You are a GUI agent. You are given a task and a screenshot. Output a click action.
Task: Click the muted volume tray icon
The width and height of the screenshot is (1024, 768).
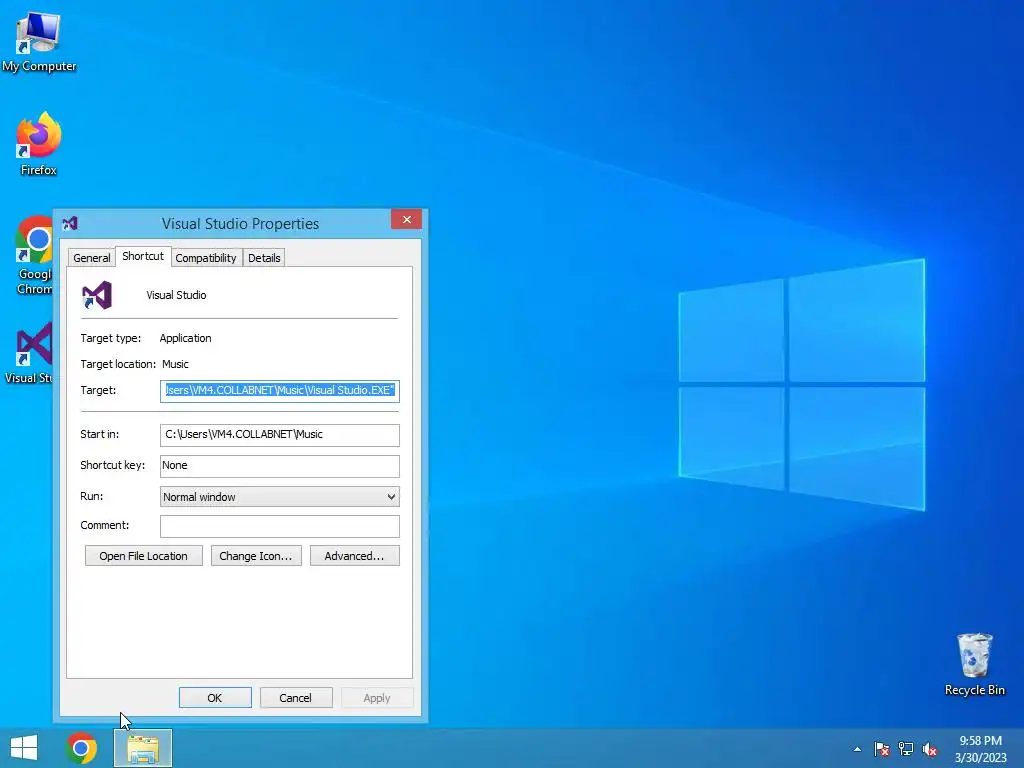(930, 749)
